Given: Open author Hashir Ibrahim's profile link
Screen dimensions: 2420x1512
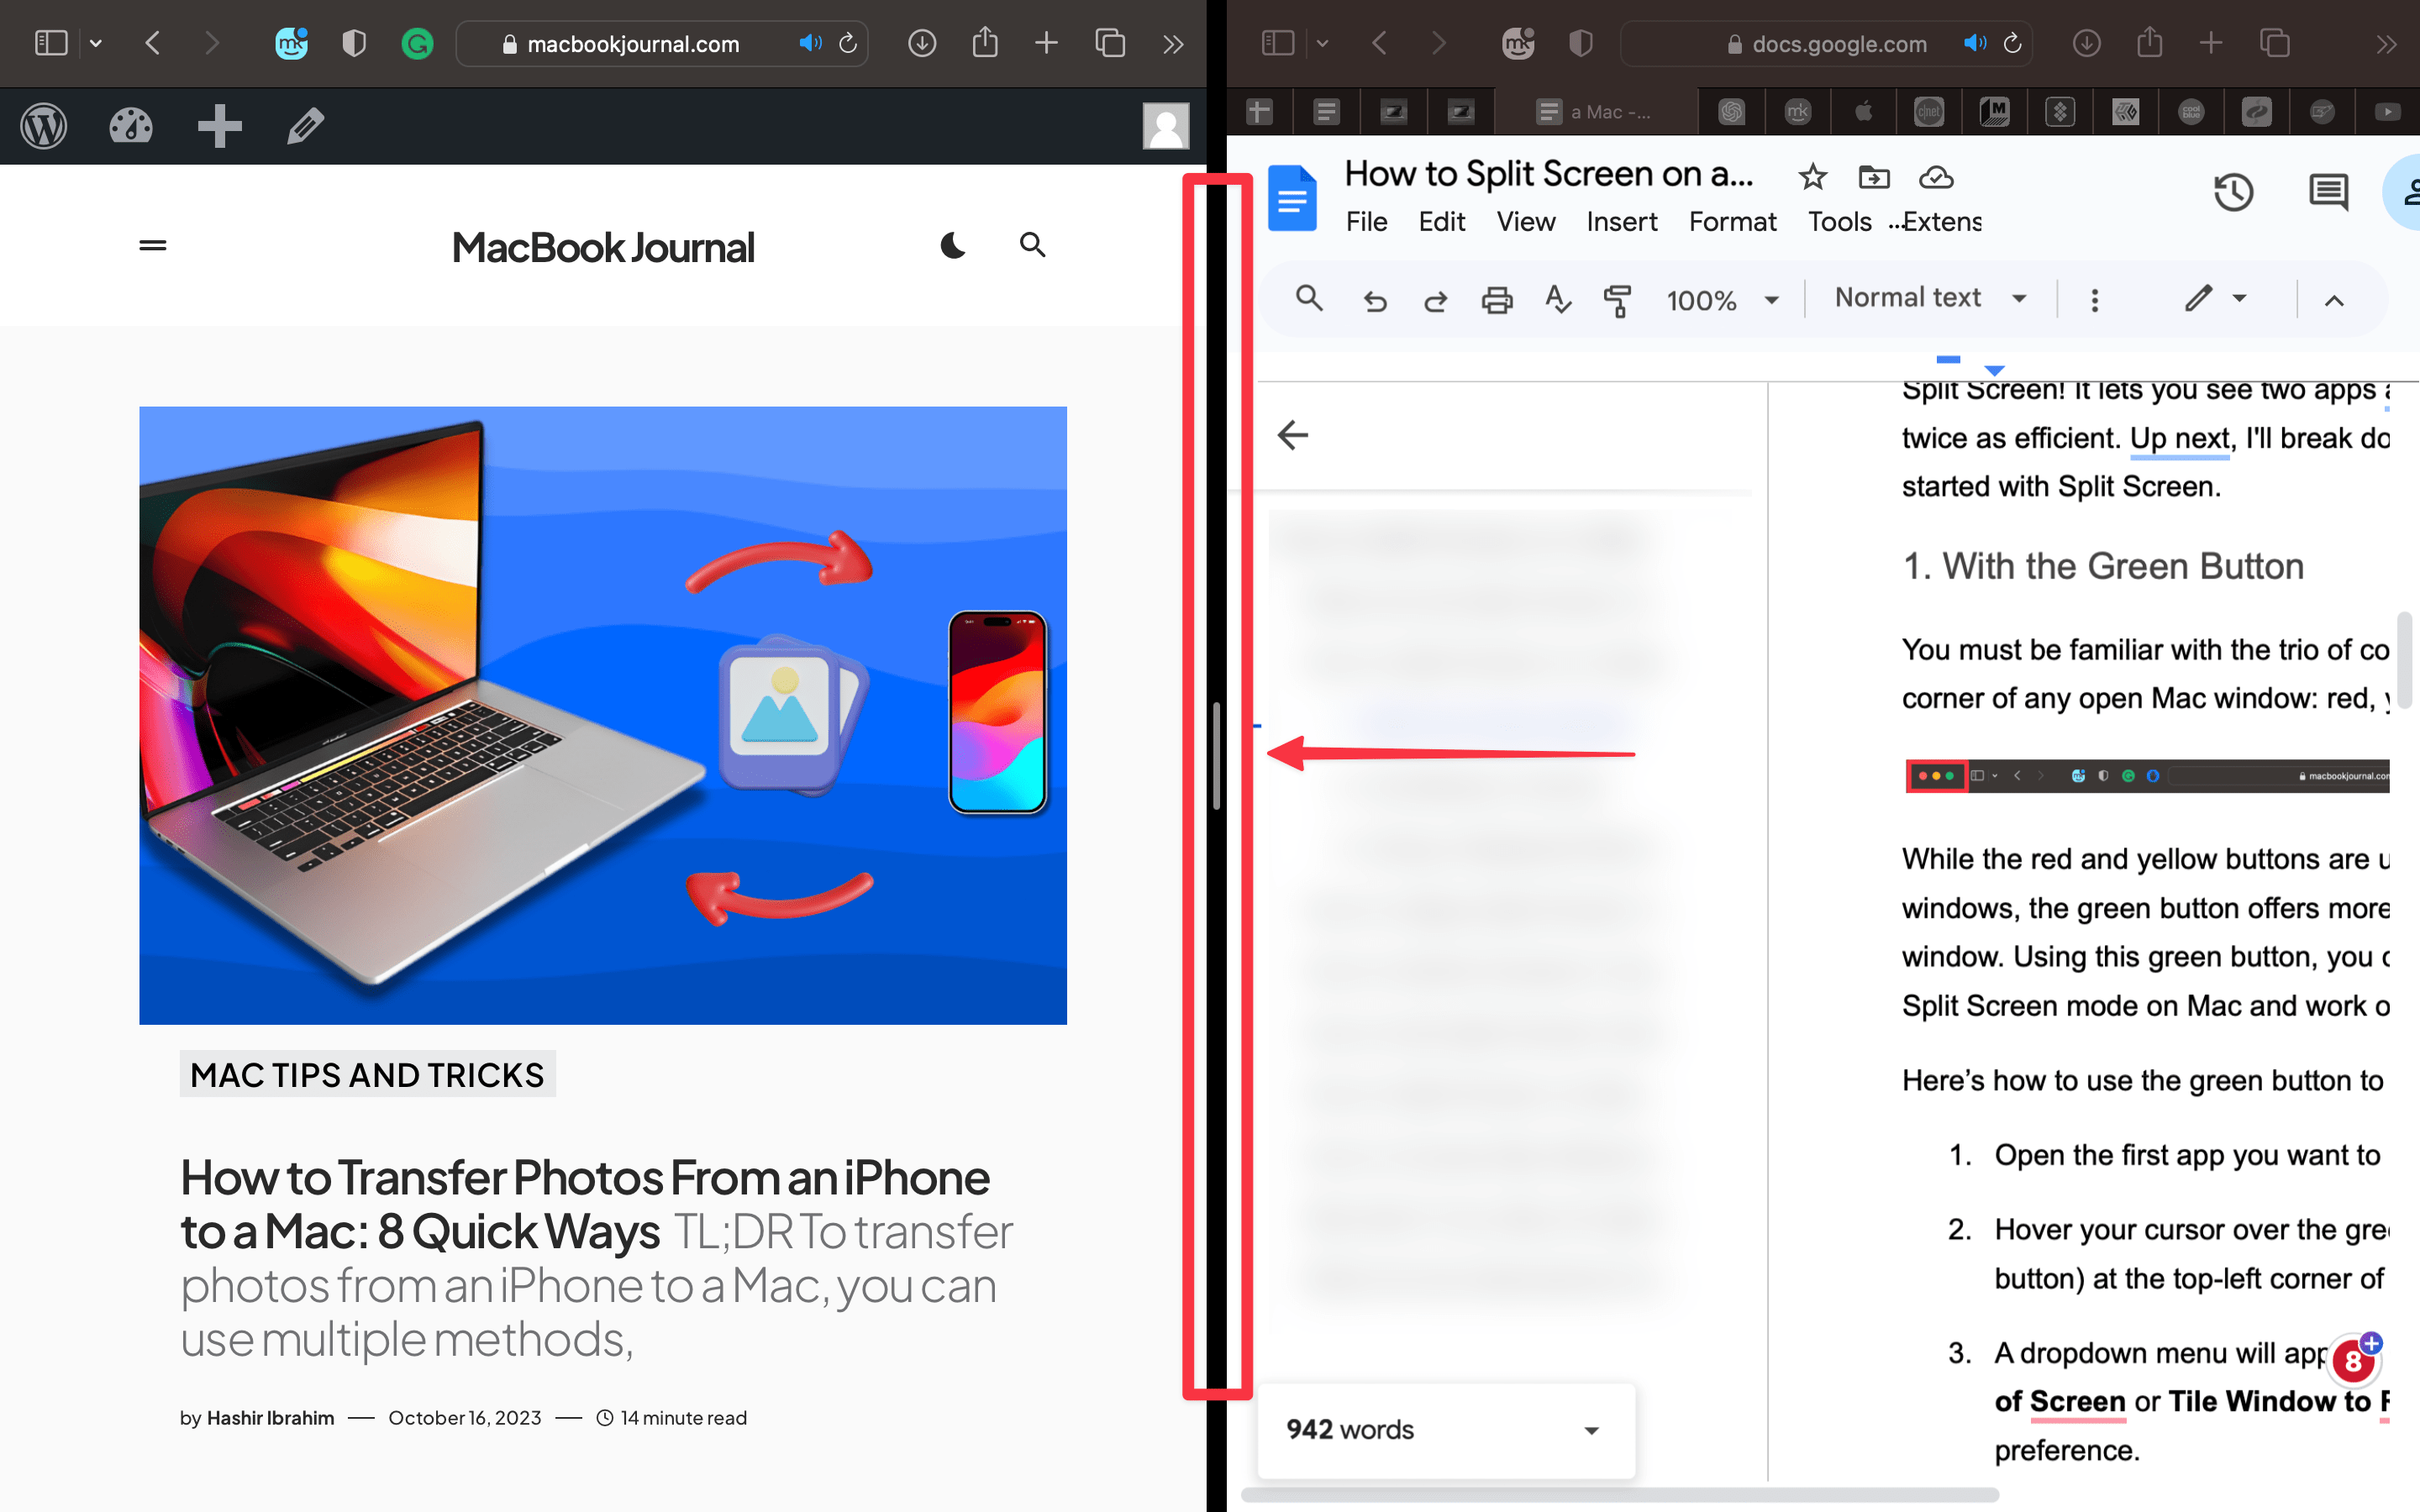Looking at the screenshot, I should [269, 1418].
